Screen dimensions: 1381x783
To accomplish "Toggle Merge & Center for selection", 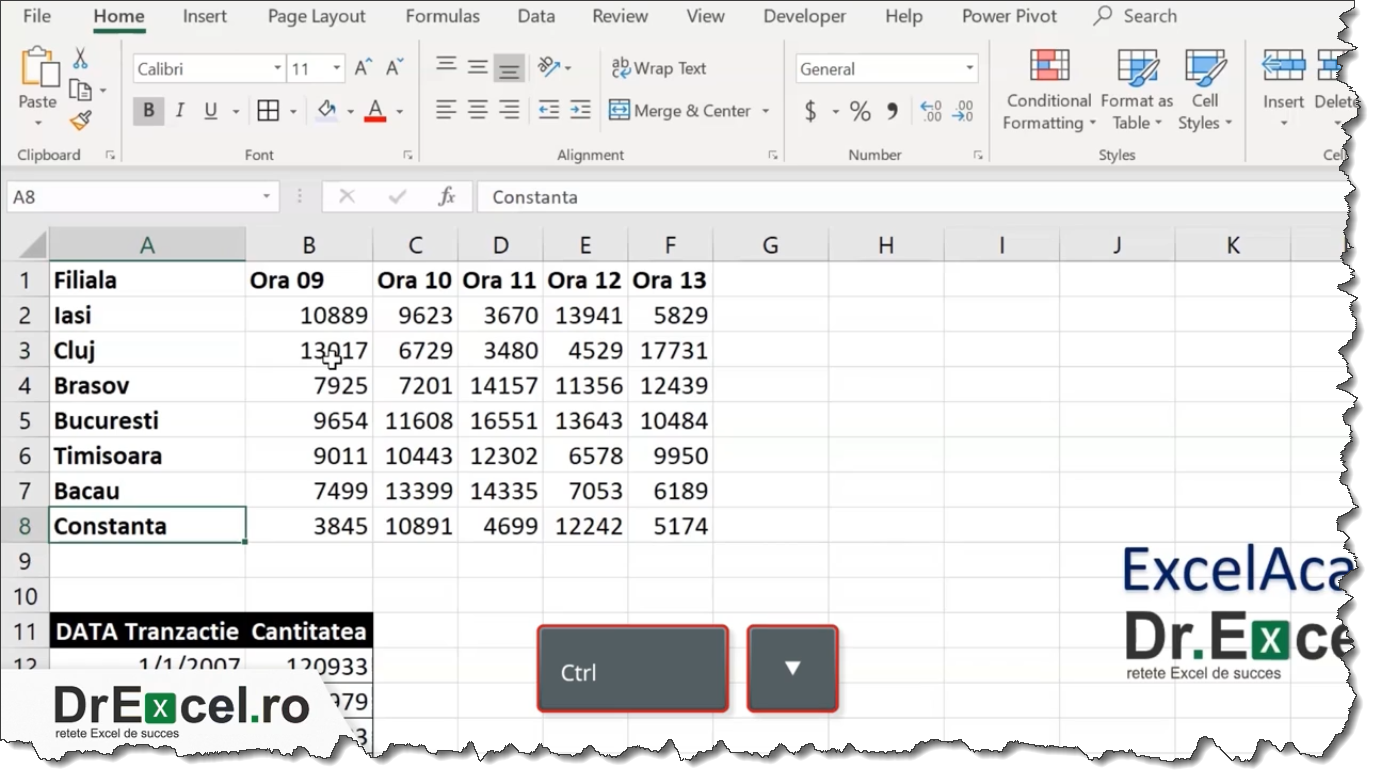I will (x=681, y=110).
